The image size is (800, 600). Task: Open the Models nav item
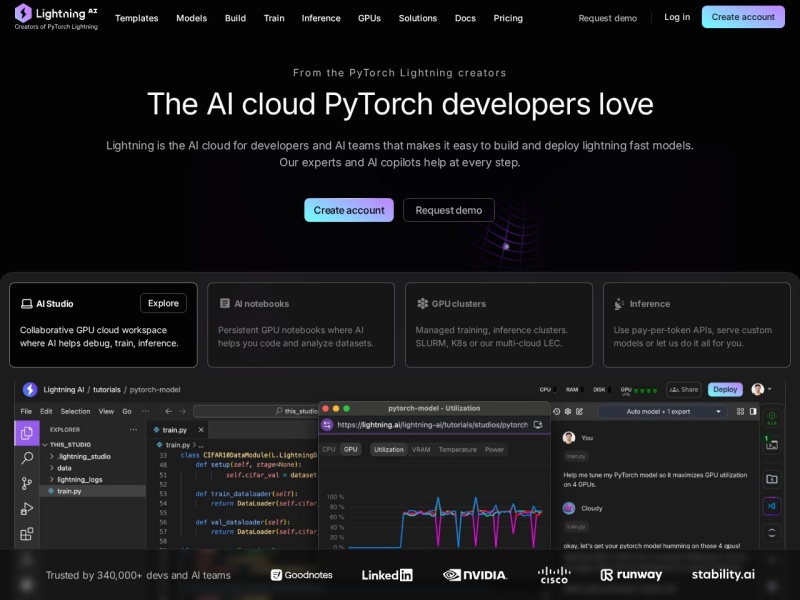click(x=191, y=18)
